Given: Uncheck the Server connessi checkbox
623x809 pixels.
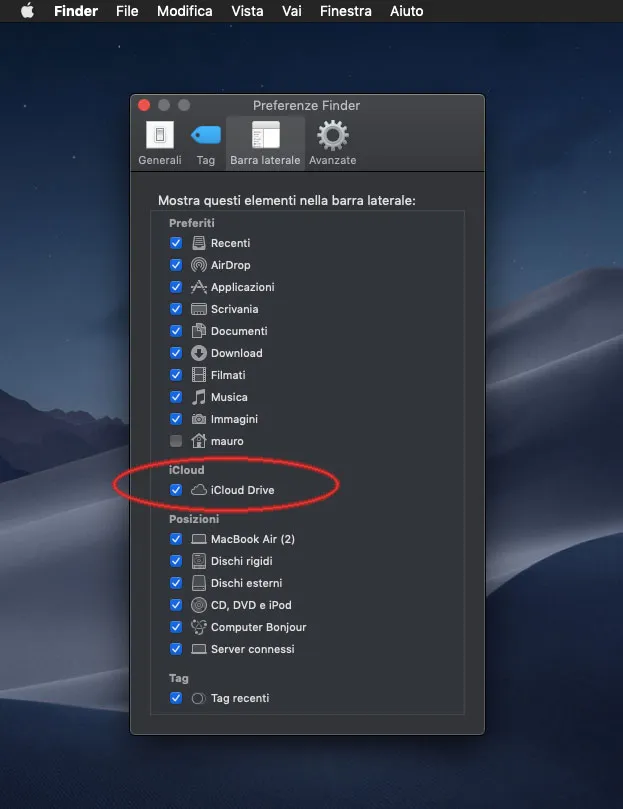Looking at the screenshot, I should pos(176,649).
